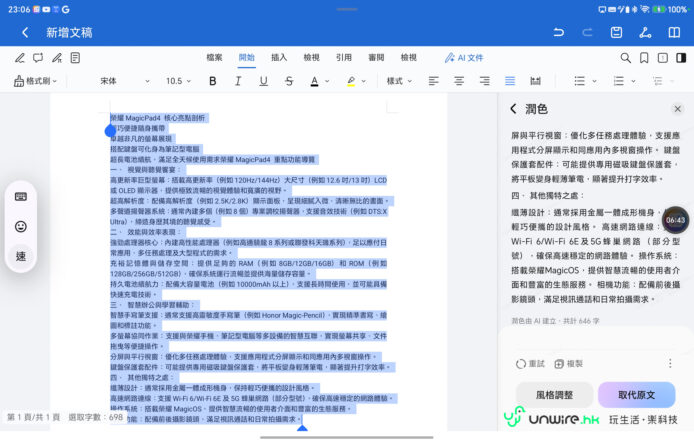
Task: Go back from the 潤色 panel
Action: (x=513, y=109)
